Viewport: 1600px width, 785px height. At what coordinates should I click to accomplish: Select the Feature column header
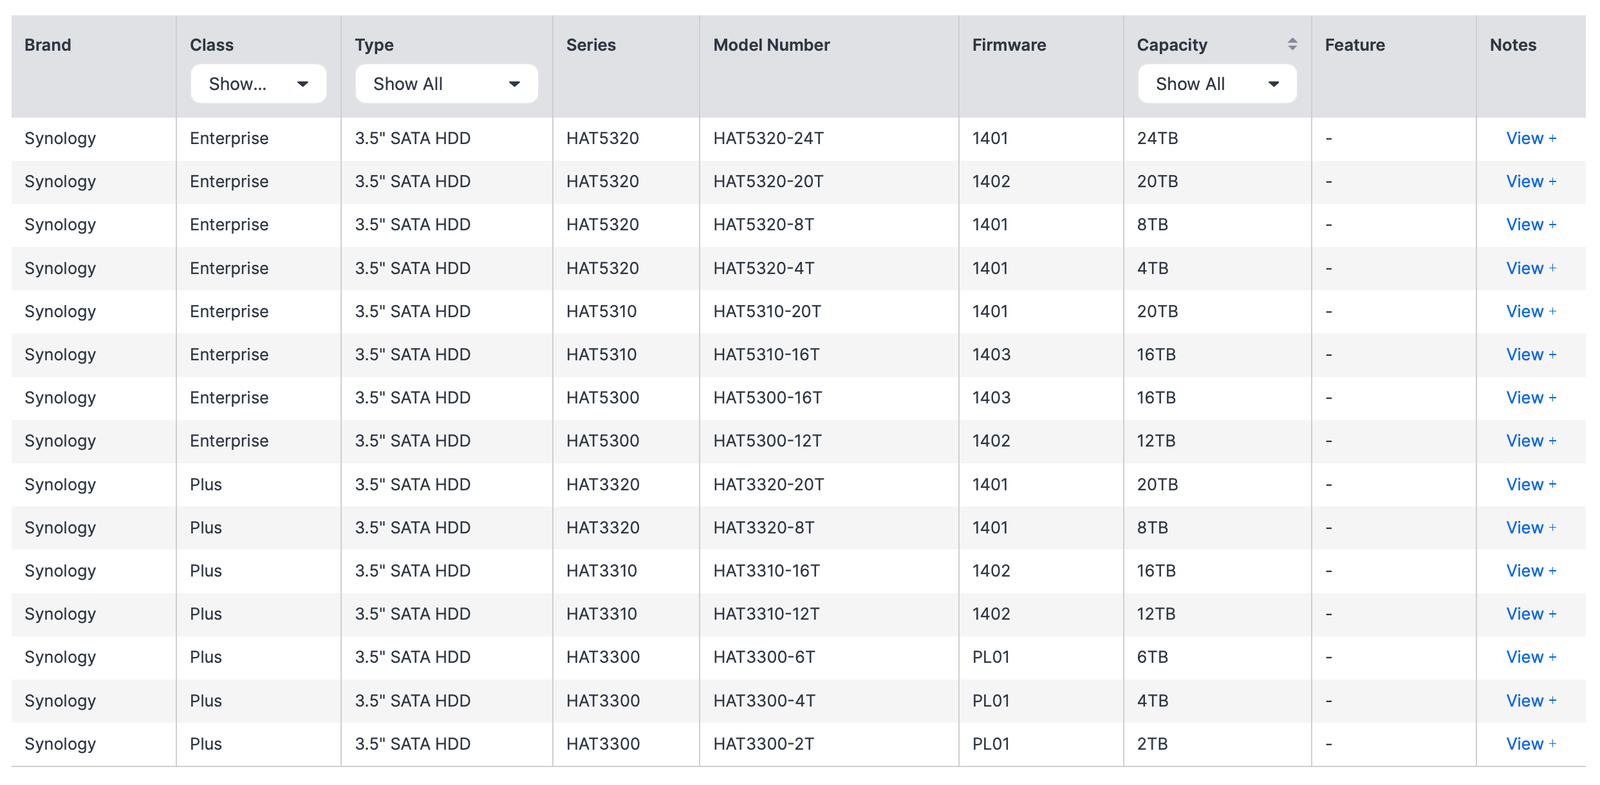tap(1355, 45)
